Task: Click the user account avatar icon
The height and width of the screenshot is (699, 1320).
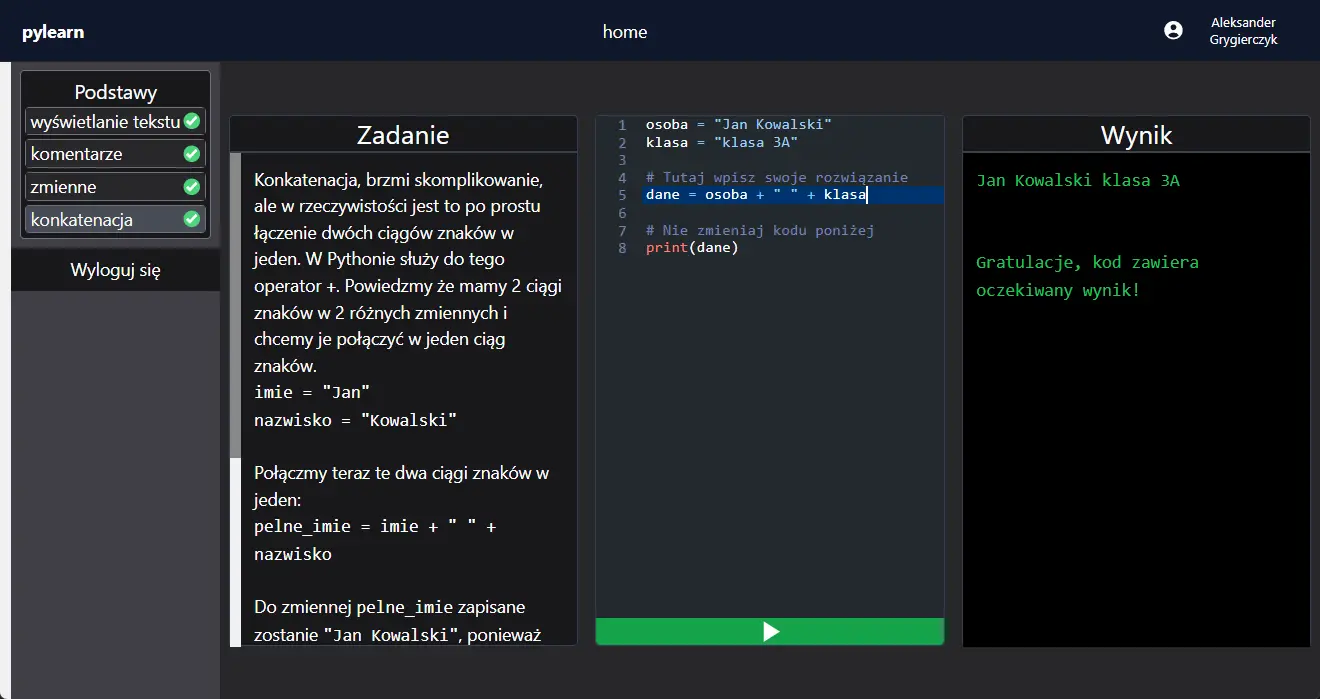Action: coord(1173,31)
